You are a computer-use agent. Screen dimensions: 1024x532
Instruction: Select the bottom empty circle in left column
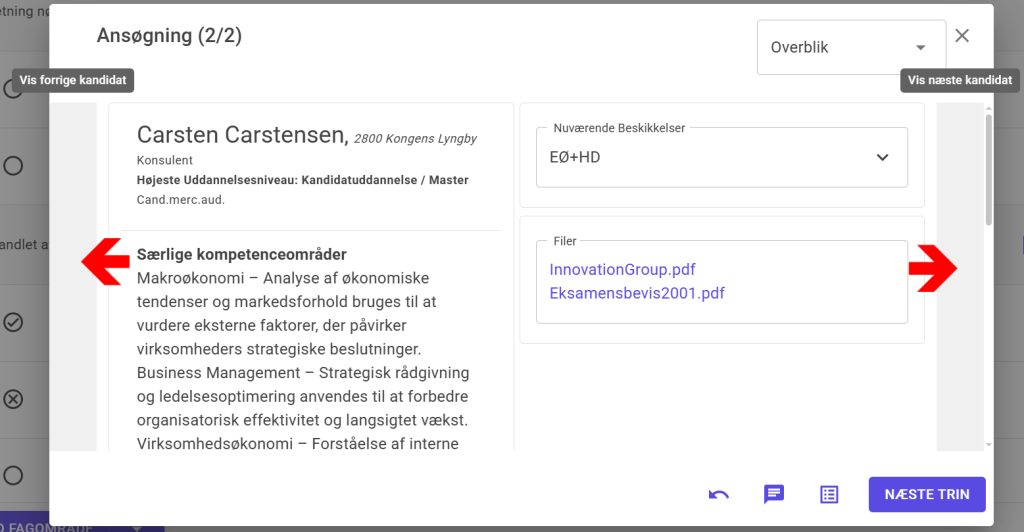[13, 475]
